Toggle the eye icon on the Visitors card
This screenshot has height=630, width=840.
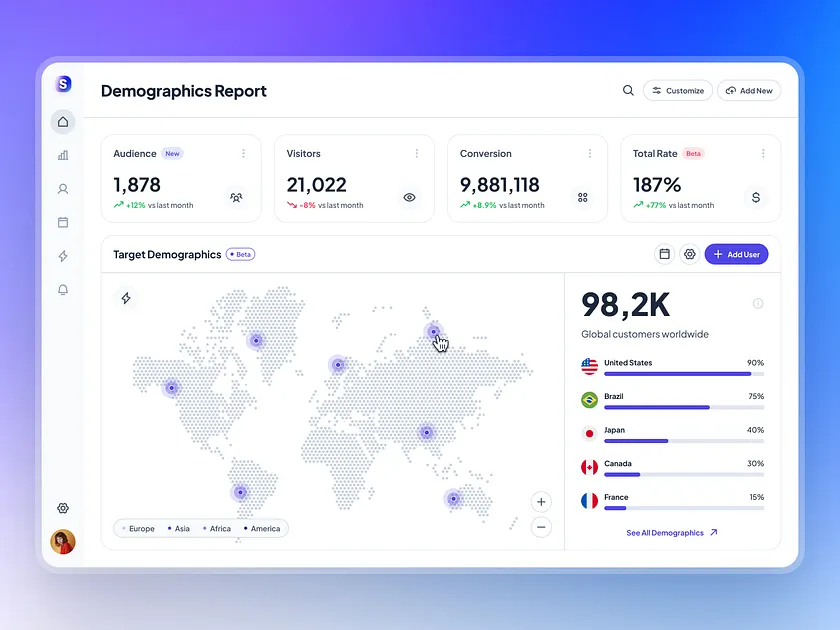pyautogui.click(x=409, y=198)
